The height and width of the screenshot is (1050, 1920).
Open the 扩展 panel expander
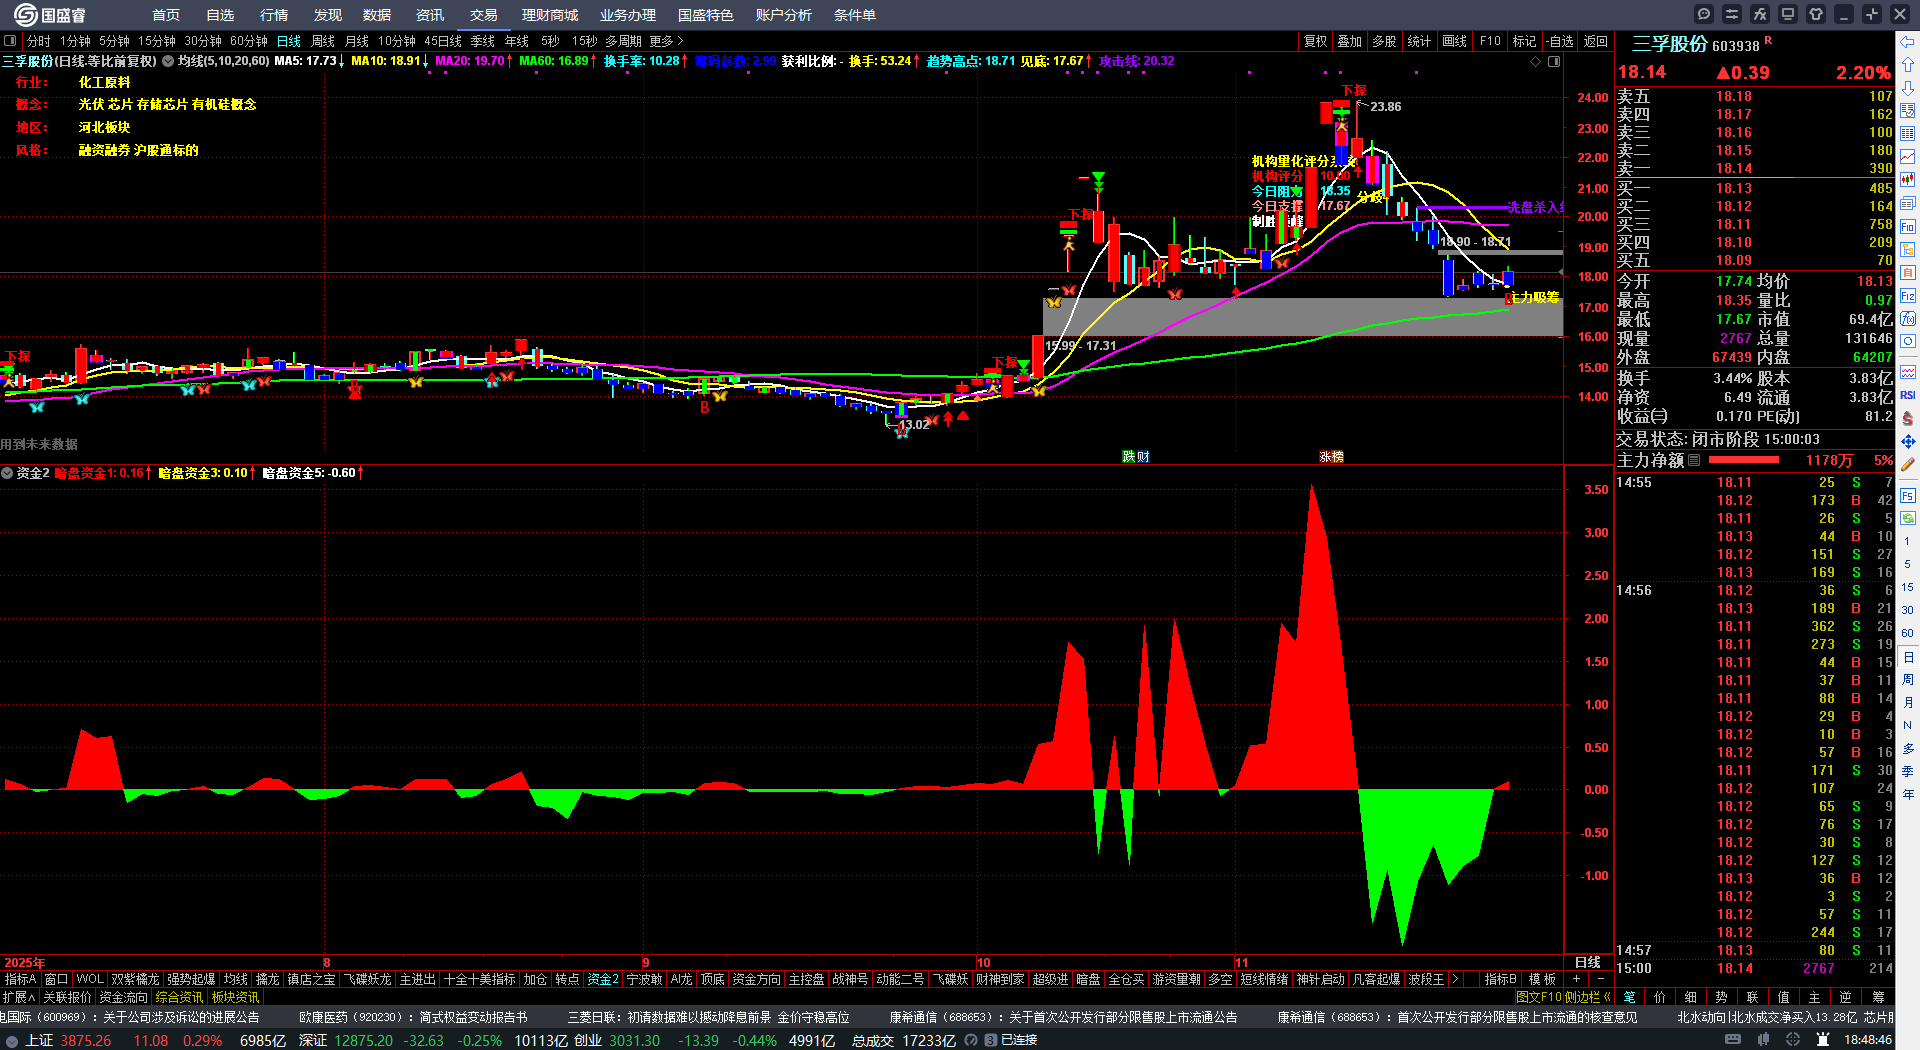click(19, 997)
